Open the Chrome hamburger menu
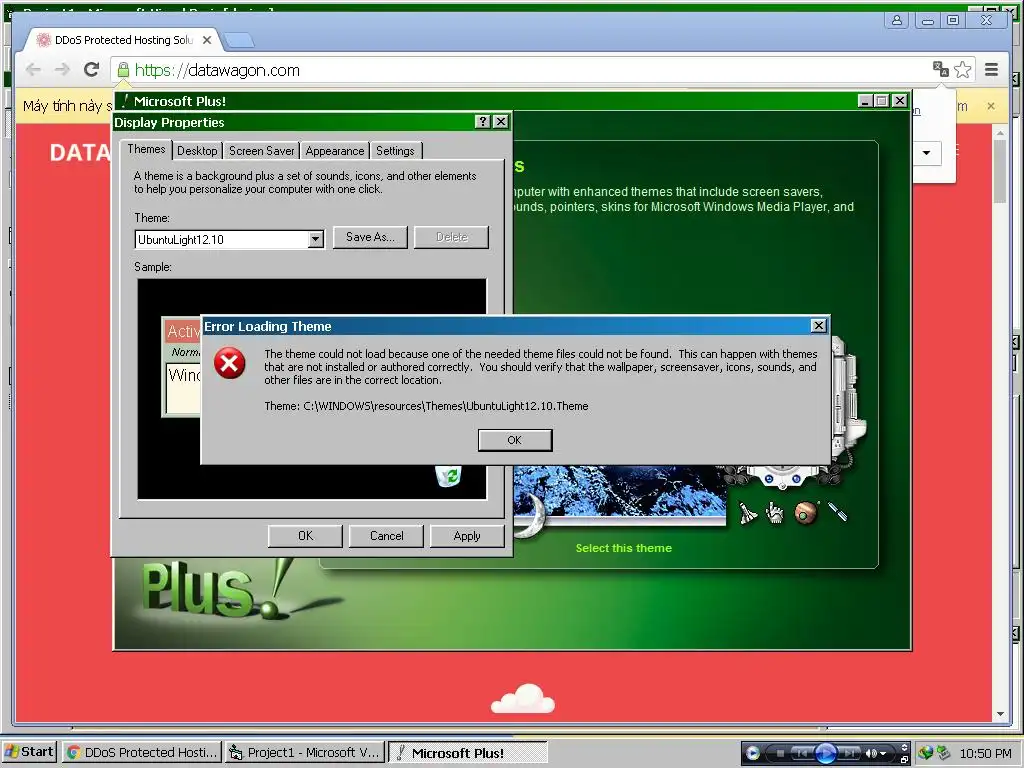Image resolution: width=1024 pixels, height=768 pixels. [x=991, y=69]
